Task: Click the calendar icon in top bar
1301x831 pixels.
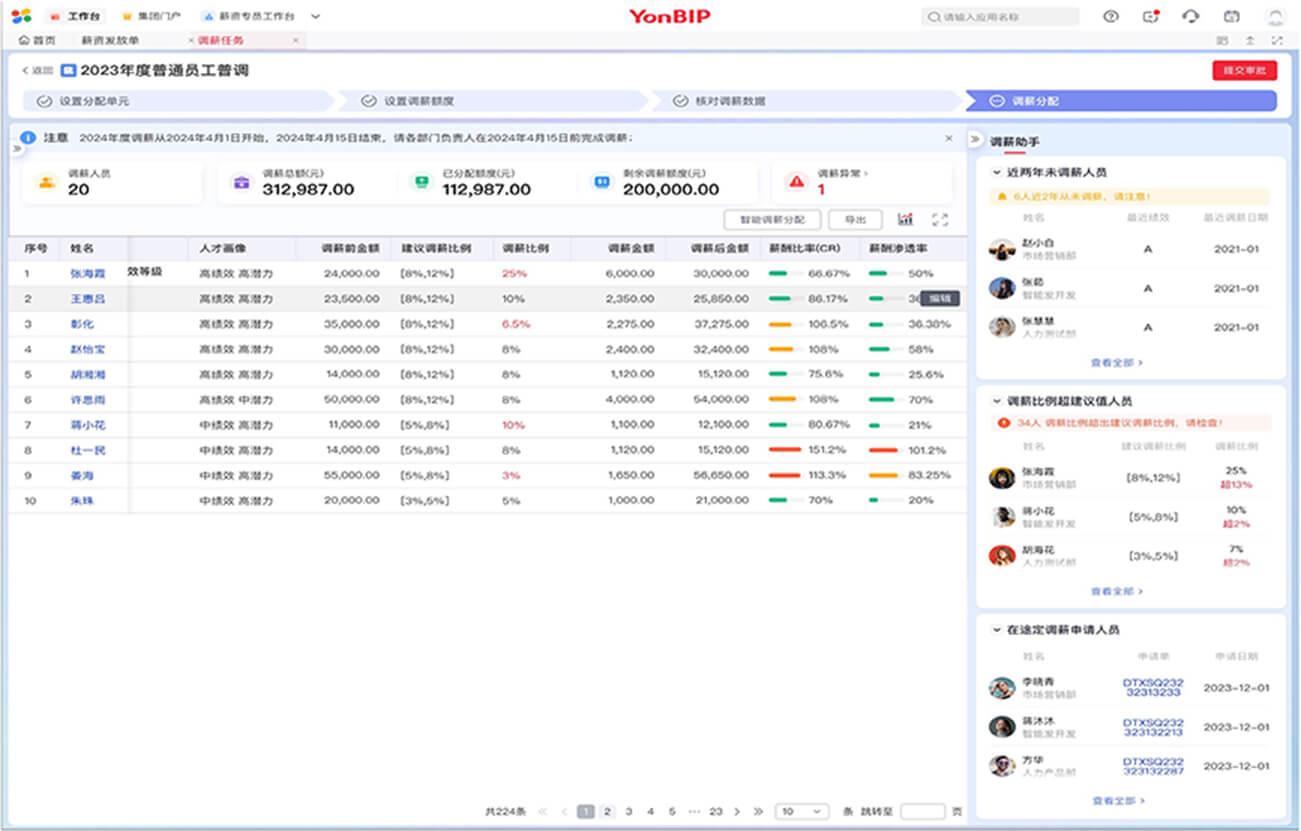Action: [x=1231, y=16]
